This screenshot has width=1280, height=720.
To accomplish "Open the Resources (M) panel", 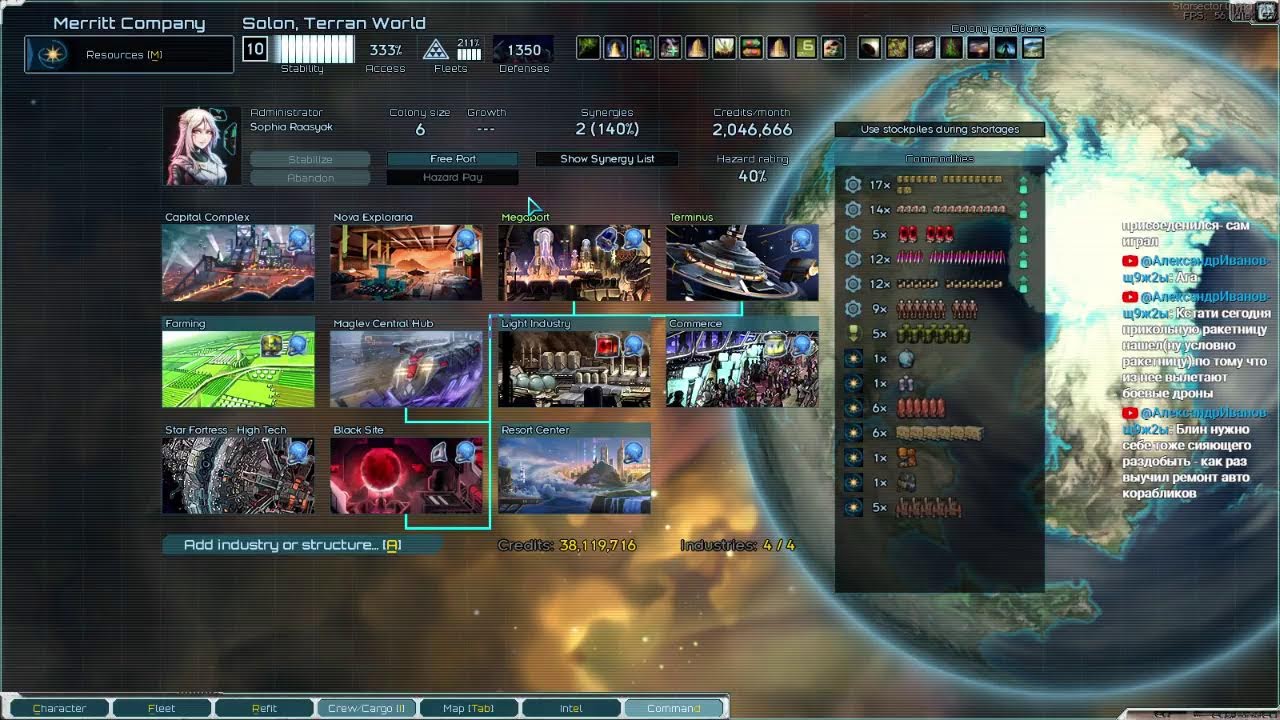I will (x=129, y=55).
